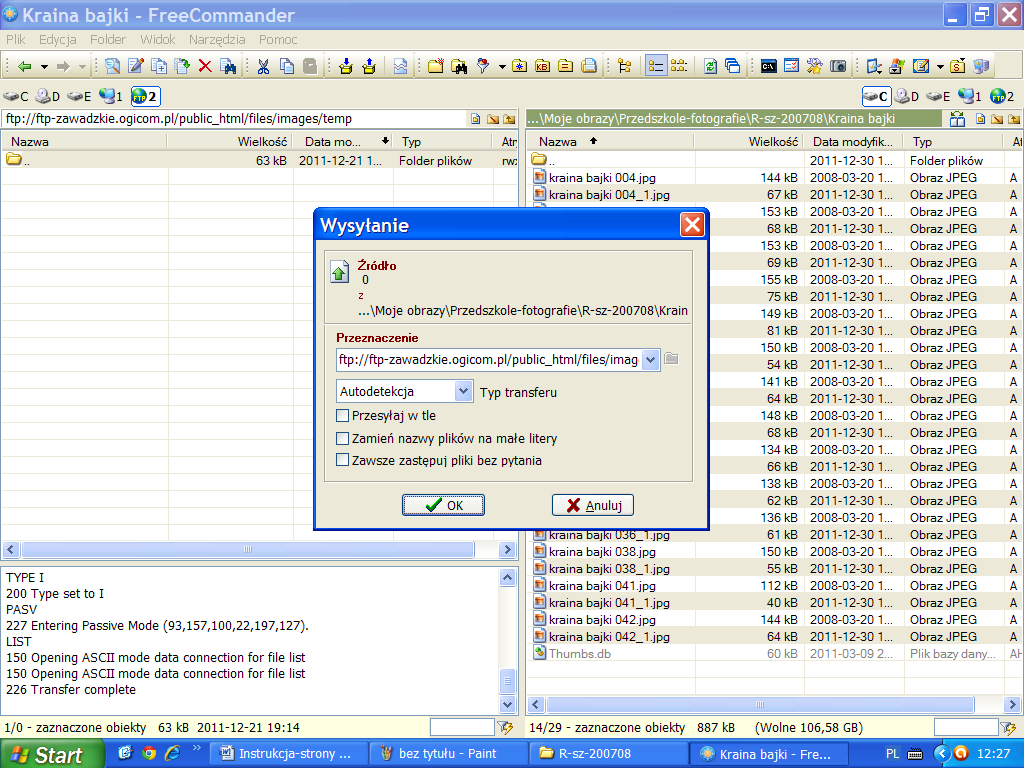
Task: Switch to Instrukcja-strony taskbar item
Action: pos(289,754)
